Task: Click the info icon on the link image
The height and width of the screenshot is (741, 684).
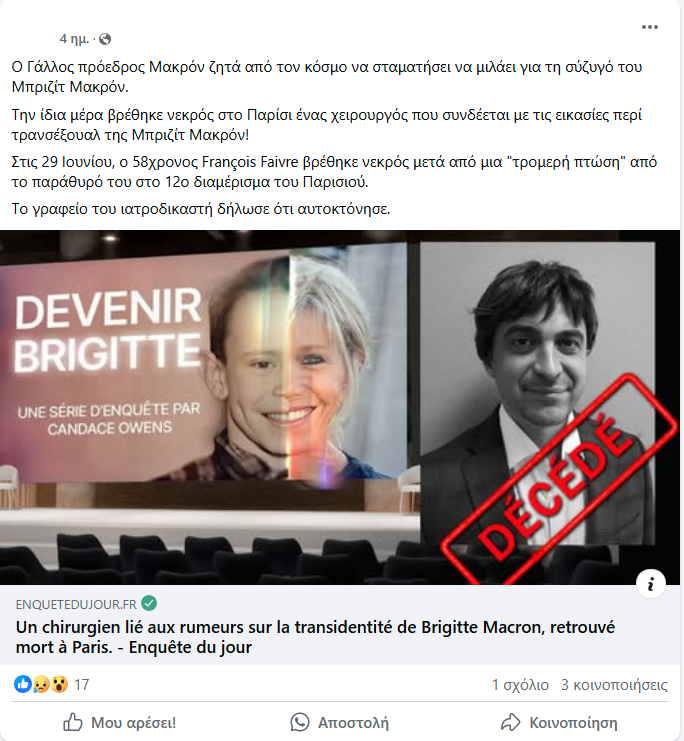Action: pyautogui.click(x=651, y=584)
